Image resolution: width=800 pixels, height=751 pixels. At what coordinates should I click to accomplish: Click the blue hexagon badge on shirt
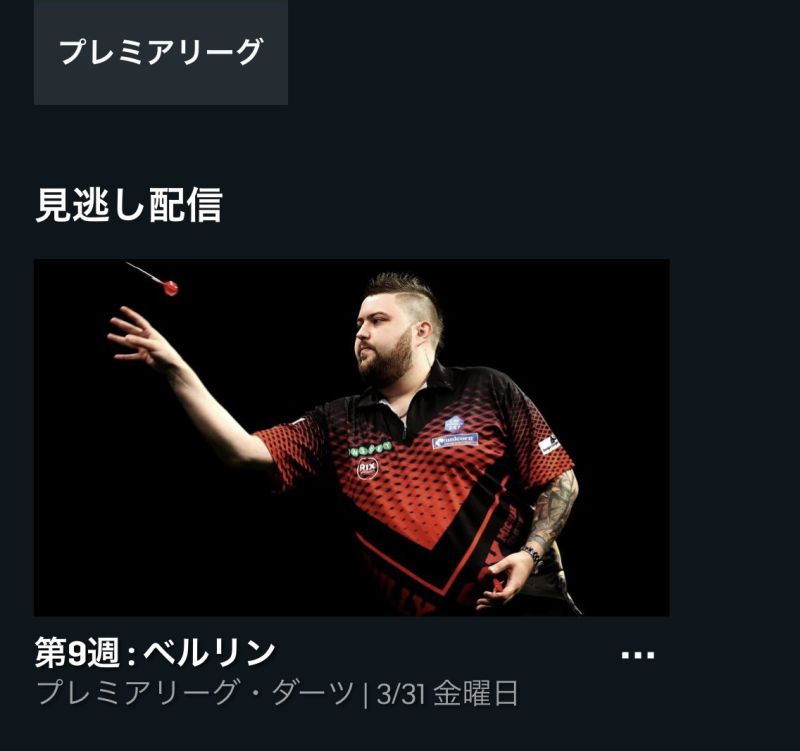click(454, 423)
